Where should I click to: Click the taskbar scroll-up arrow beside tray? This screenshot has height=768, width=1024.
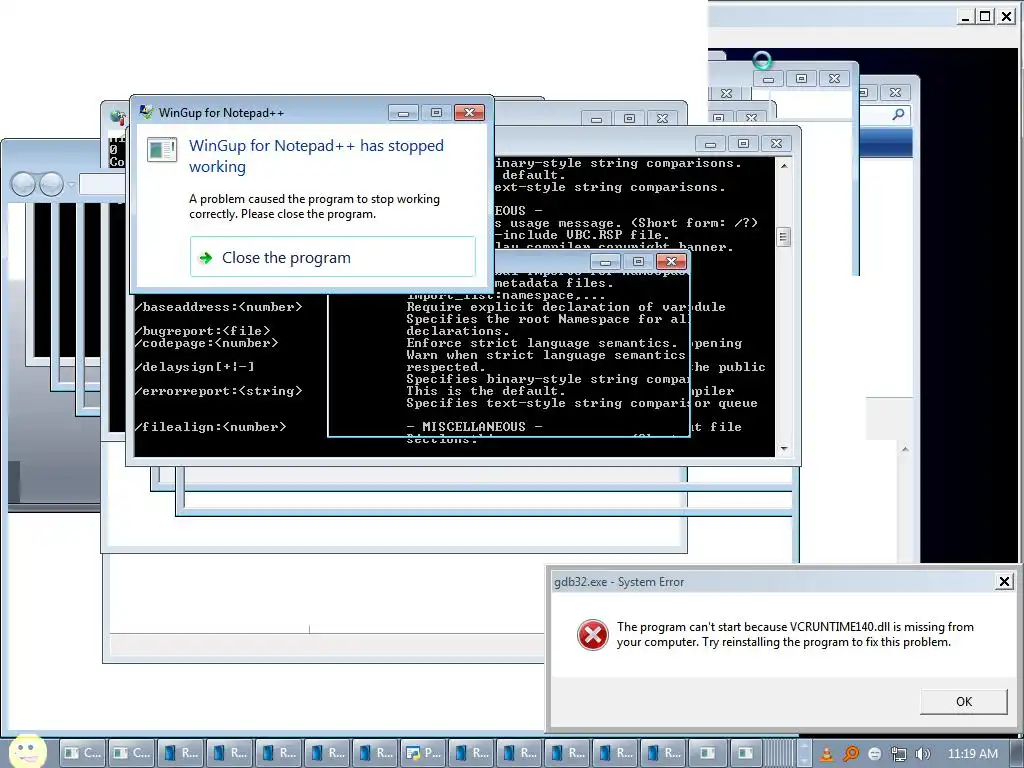[805, 746]
